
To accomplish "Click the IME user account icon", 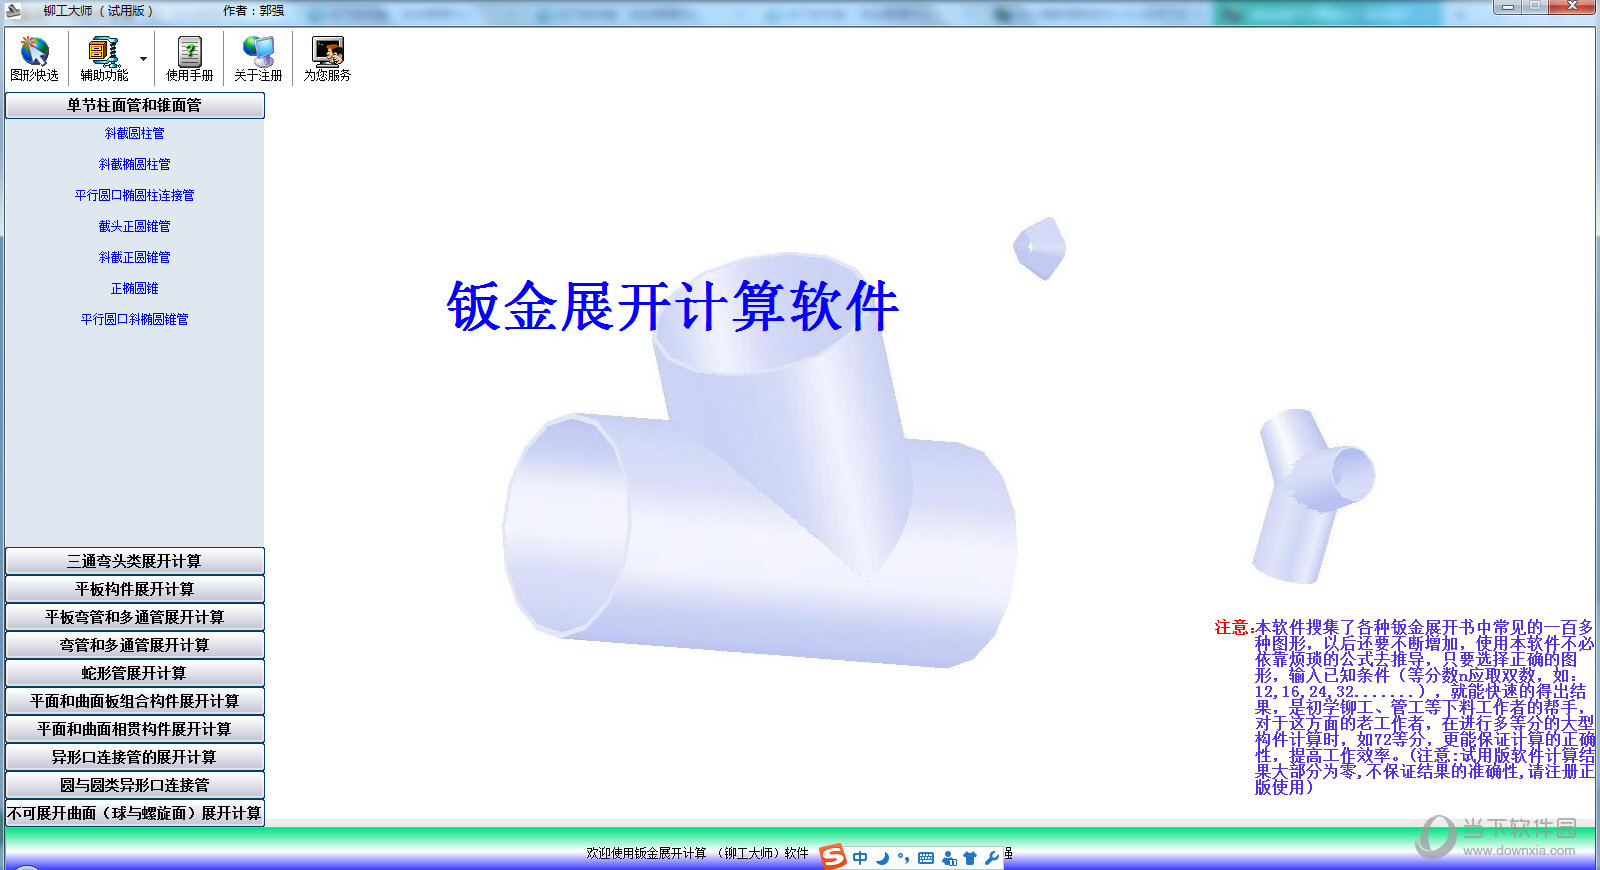I will 949,858.
